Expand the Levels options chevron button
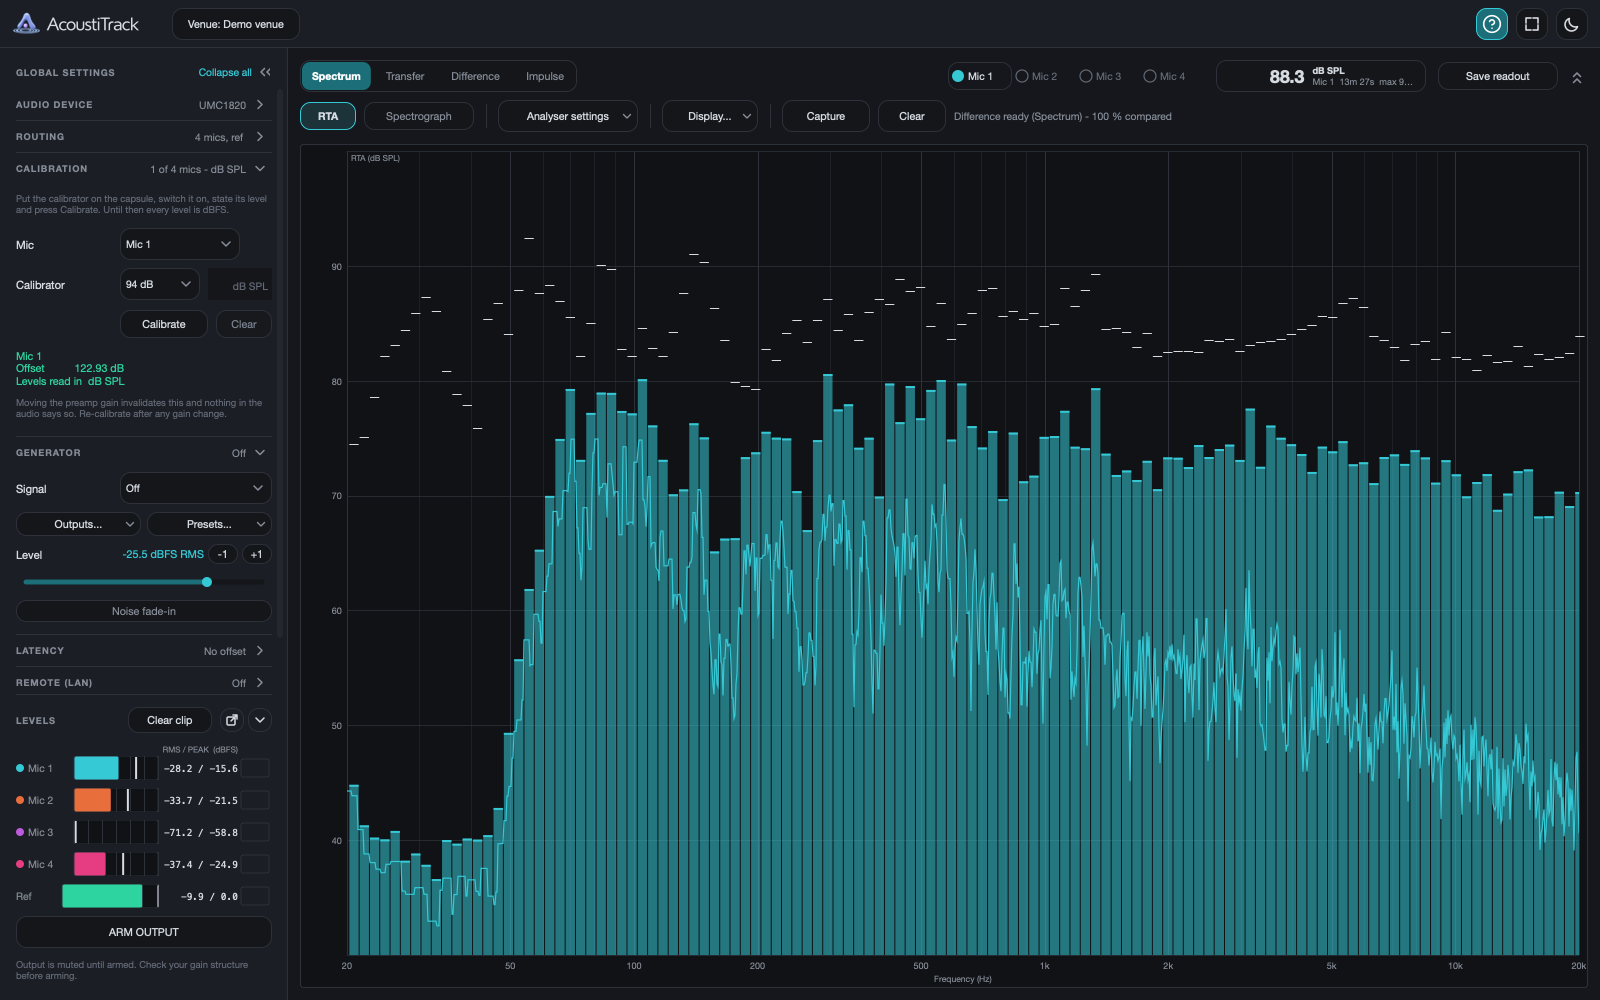The height and width of the screenshot is (1000, 1600). coord(260,720)
